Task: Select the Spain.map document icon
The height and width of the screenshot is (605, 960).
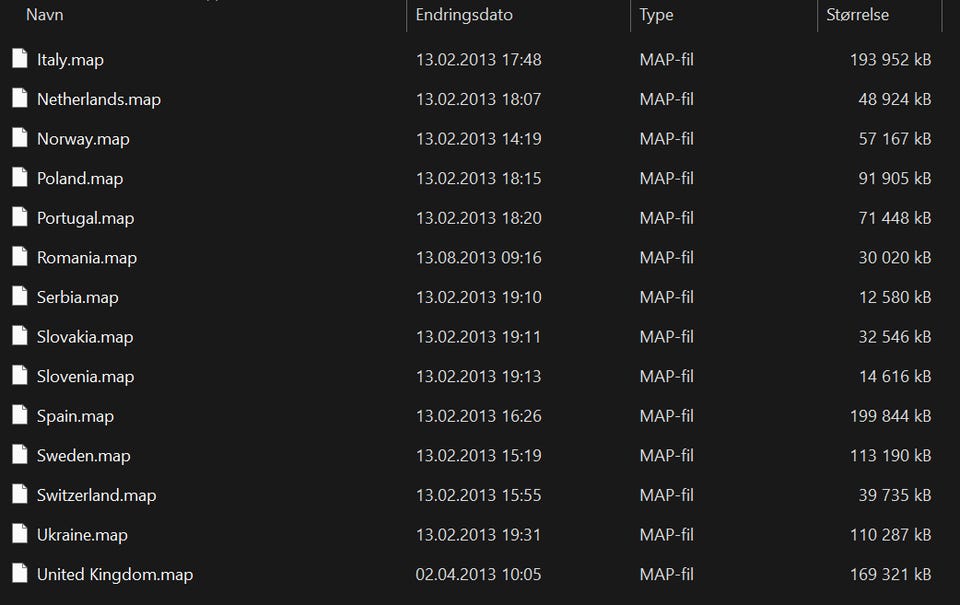Action: pos(20,416)
